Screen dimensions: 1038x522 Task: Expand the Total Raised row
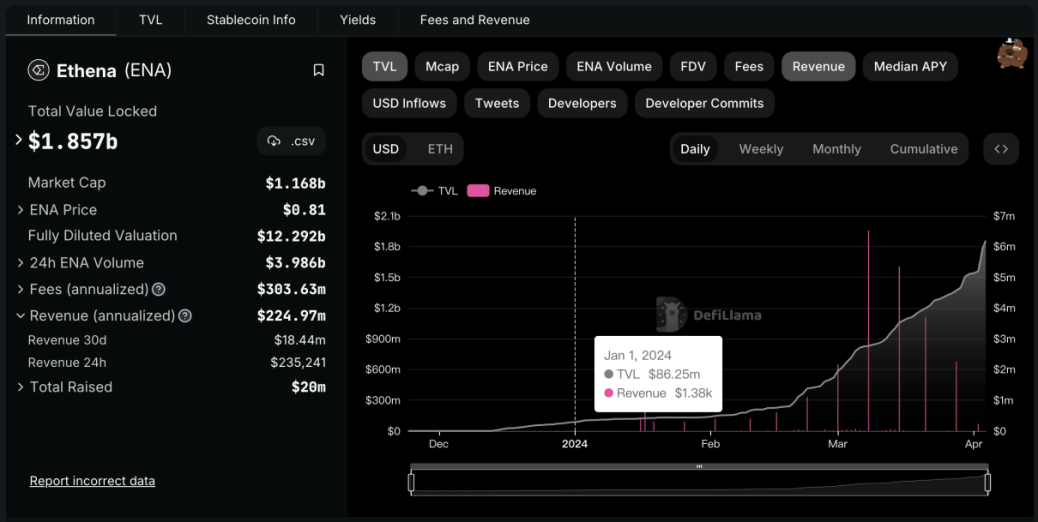click(x=22, y=387)
